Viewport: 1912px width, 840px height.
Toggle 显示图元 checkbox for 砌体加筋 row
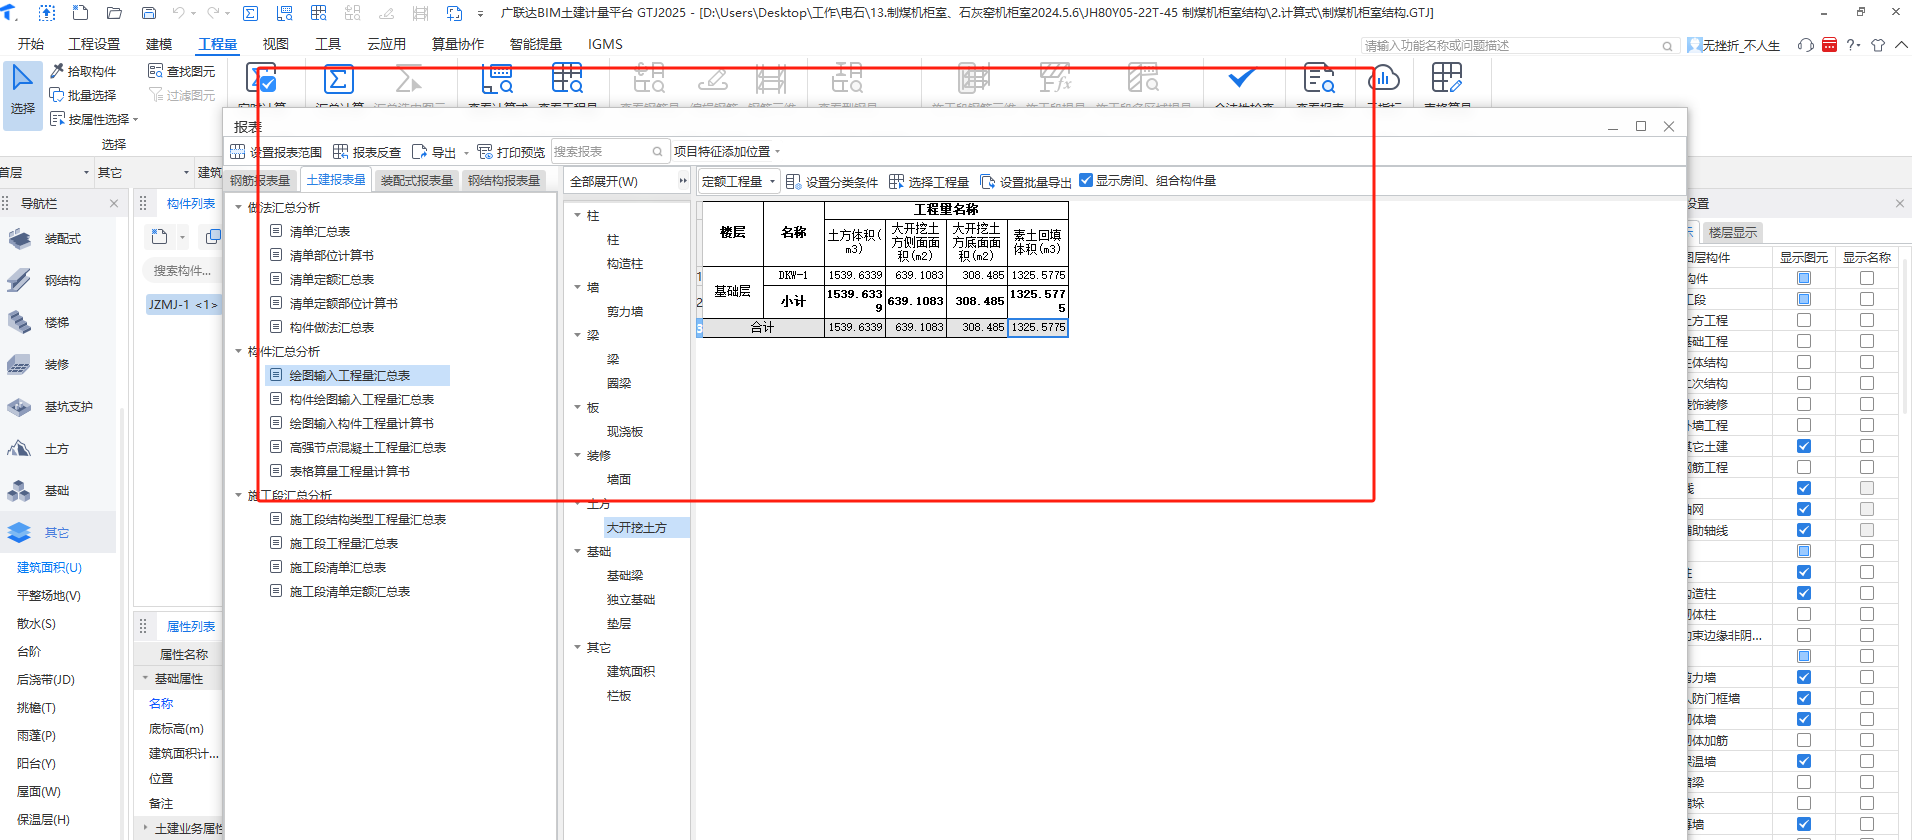(1804, 740)
